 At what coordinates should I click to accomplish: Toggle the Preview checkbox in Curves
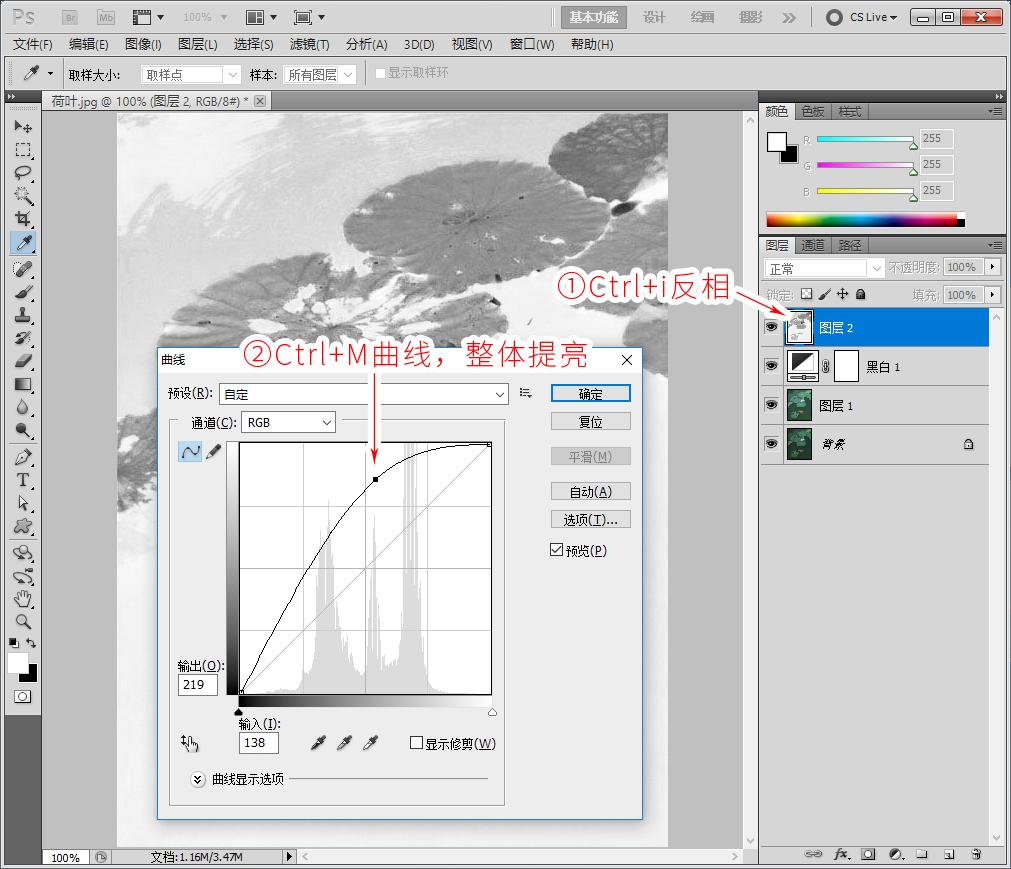[x=556, y=550]
